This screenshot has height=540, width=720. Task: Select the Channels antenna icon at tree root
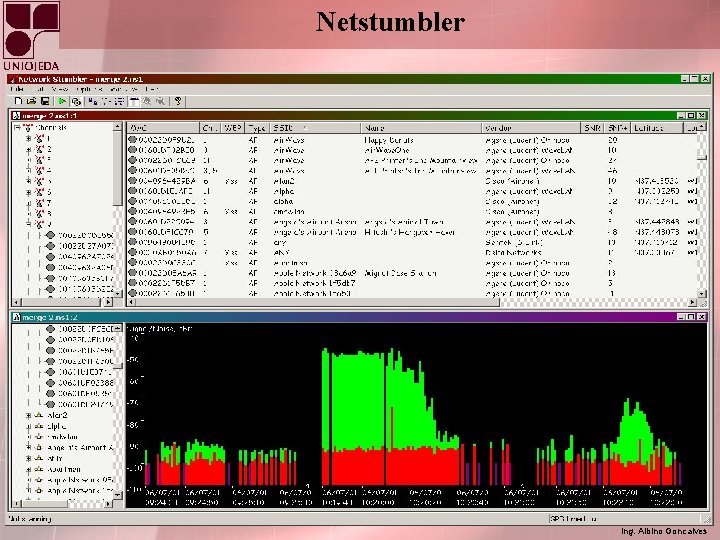28,128
